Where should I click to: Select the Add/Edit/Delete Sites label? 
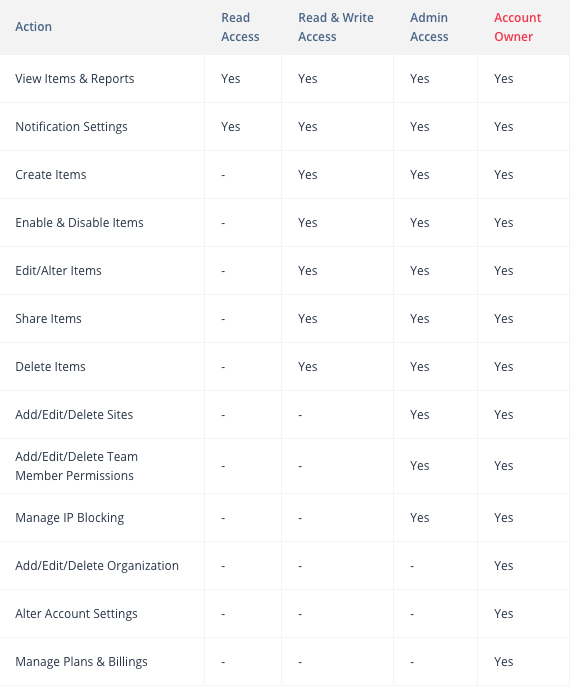[74, 415]
